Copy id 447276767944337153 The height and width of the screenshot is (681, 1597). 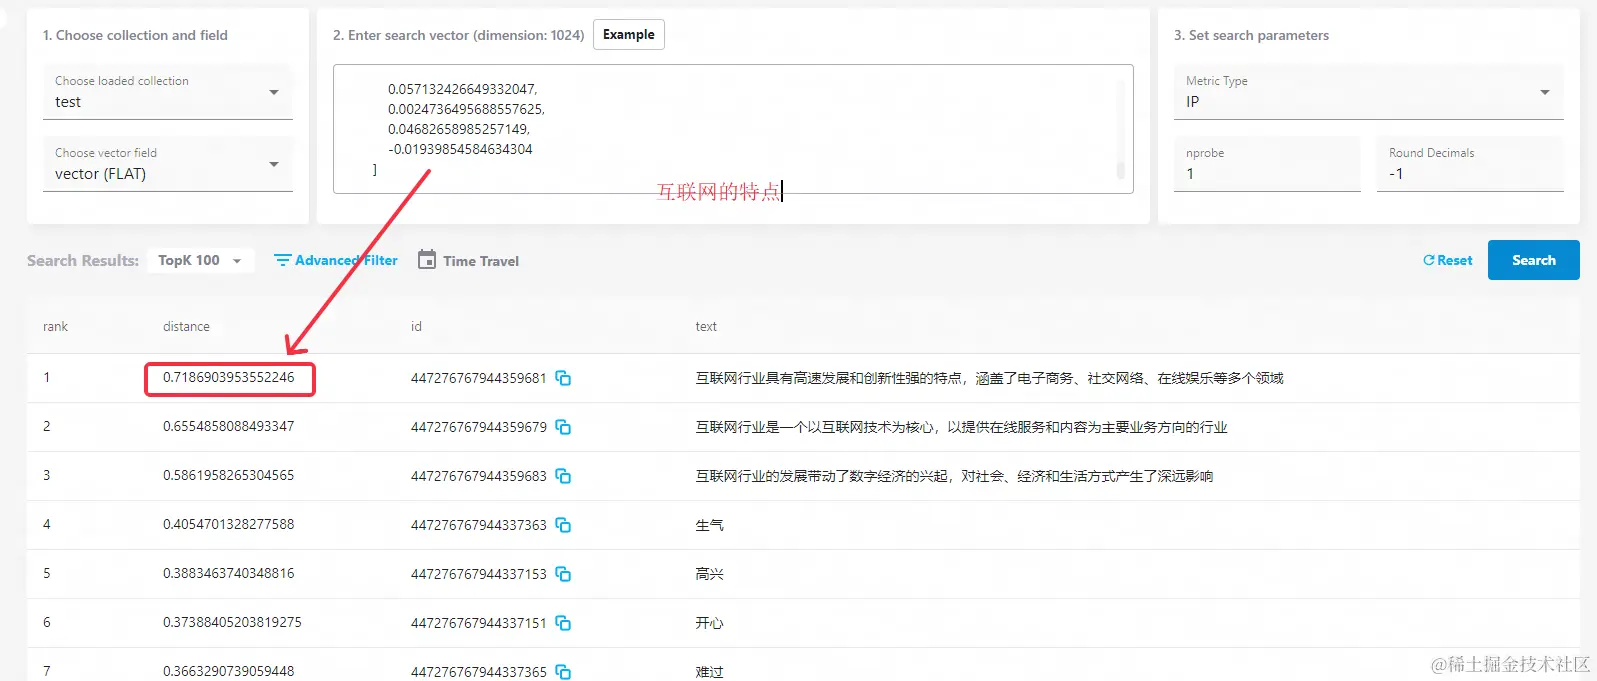click(563, 574)
